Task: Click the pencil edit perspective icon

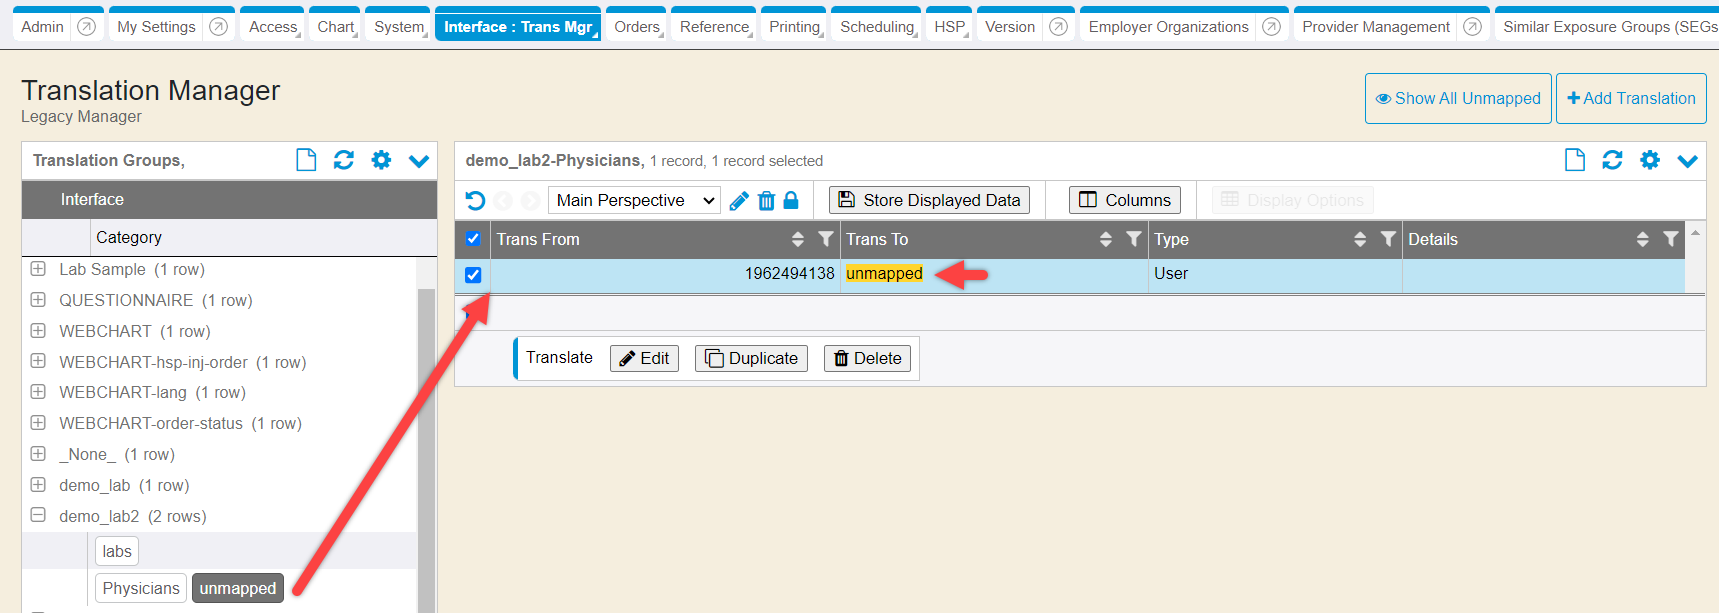Action: coord(739,201)
